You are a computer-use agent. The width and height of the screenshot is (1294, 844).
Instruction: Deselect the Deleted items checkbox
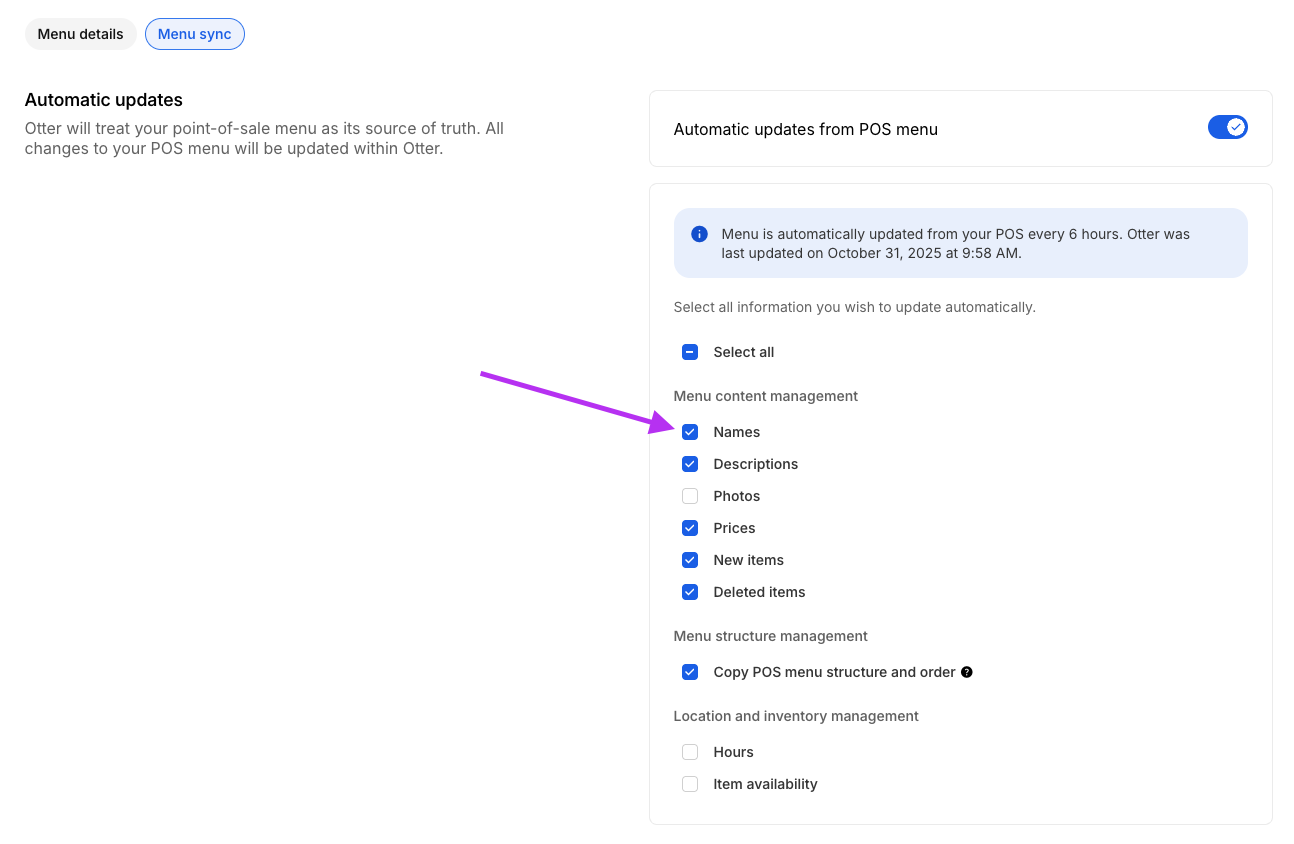coord(690,592)
